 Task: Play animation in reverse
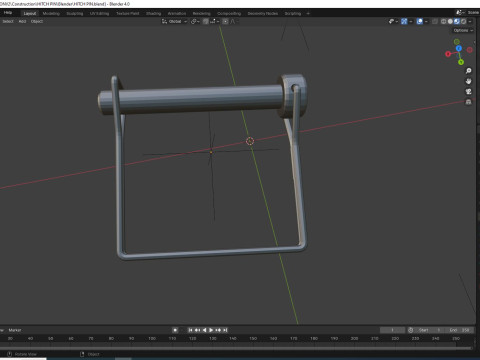204,330
